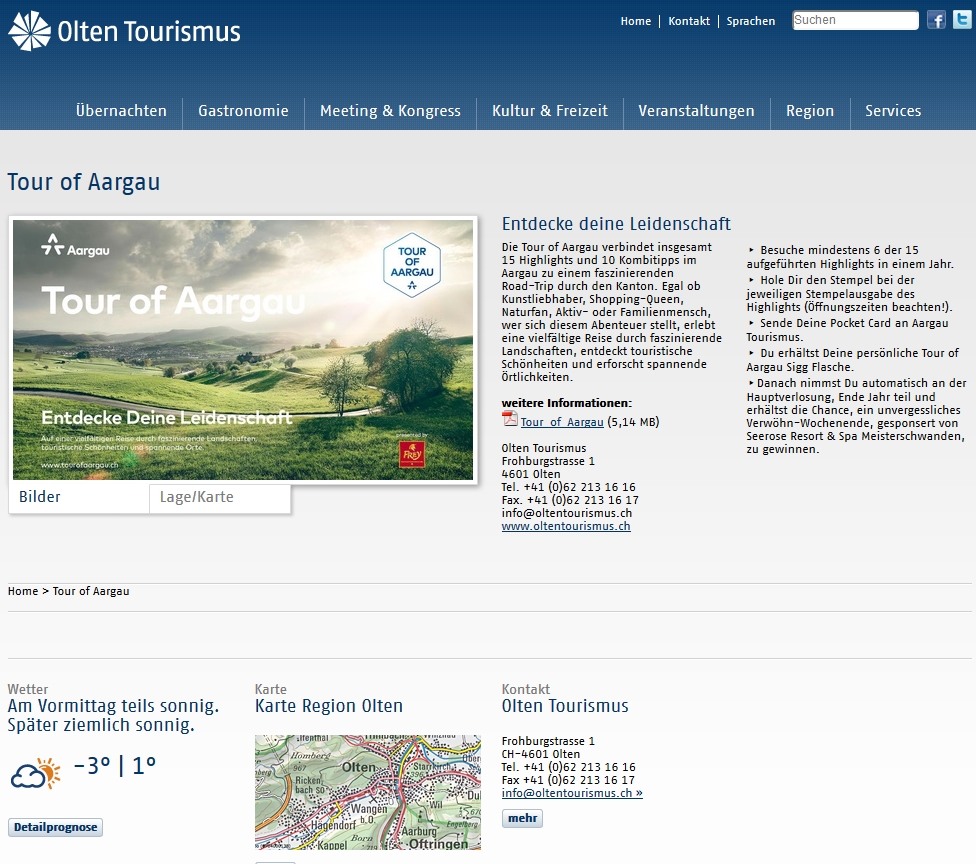Switch to the Lage/Karte tab
This screenshot has height=864, width=976.
click(x=220, y=497)
